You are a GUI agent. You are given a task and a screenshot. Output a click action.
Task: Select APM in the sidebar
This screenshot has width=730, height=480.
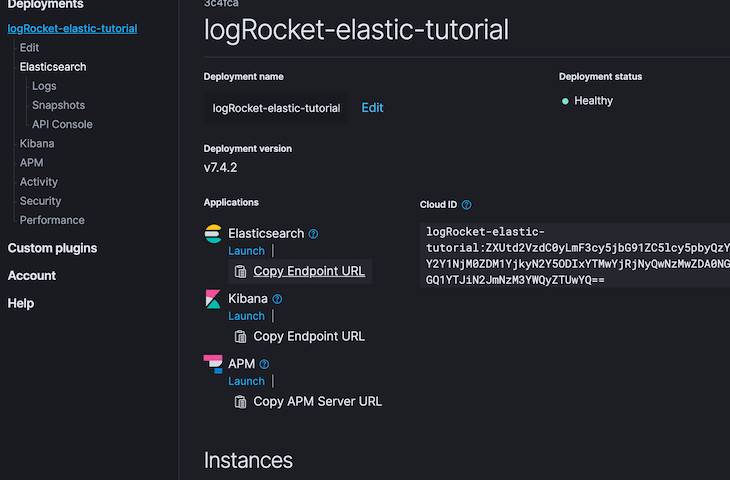tap(31, 162)
